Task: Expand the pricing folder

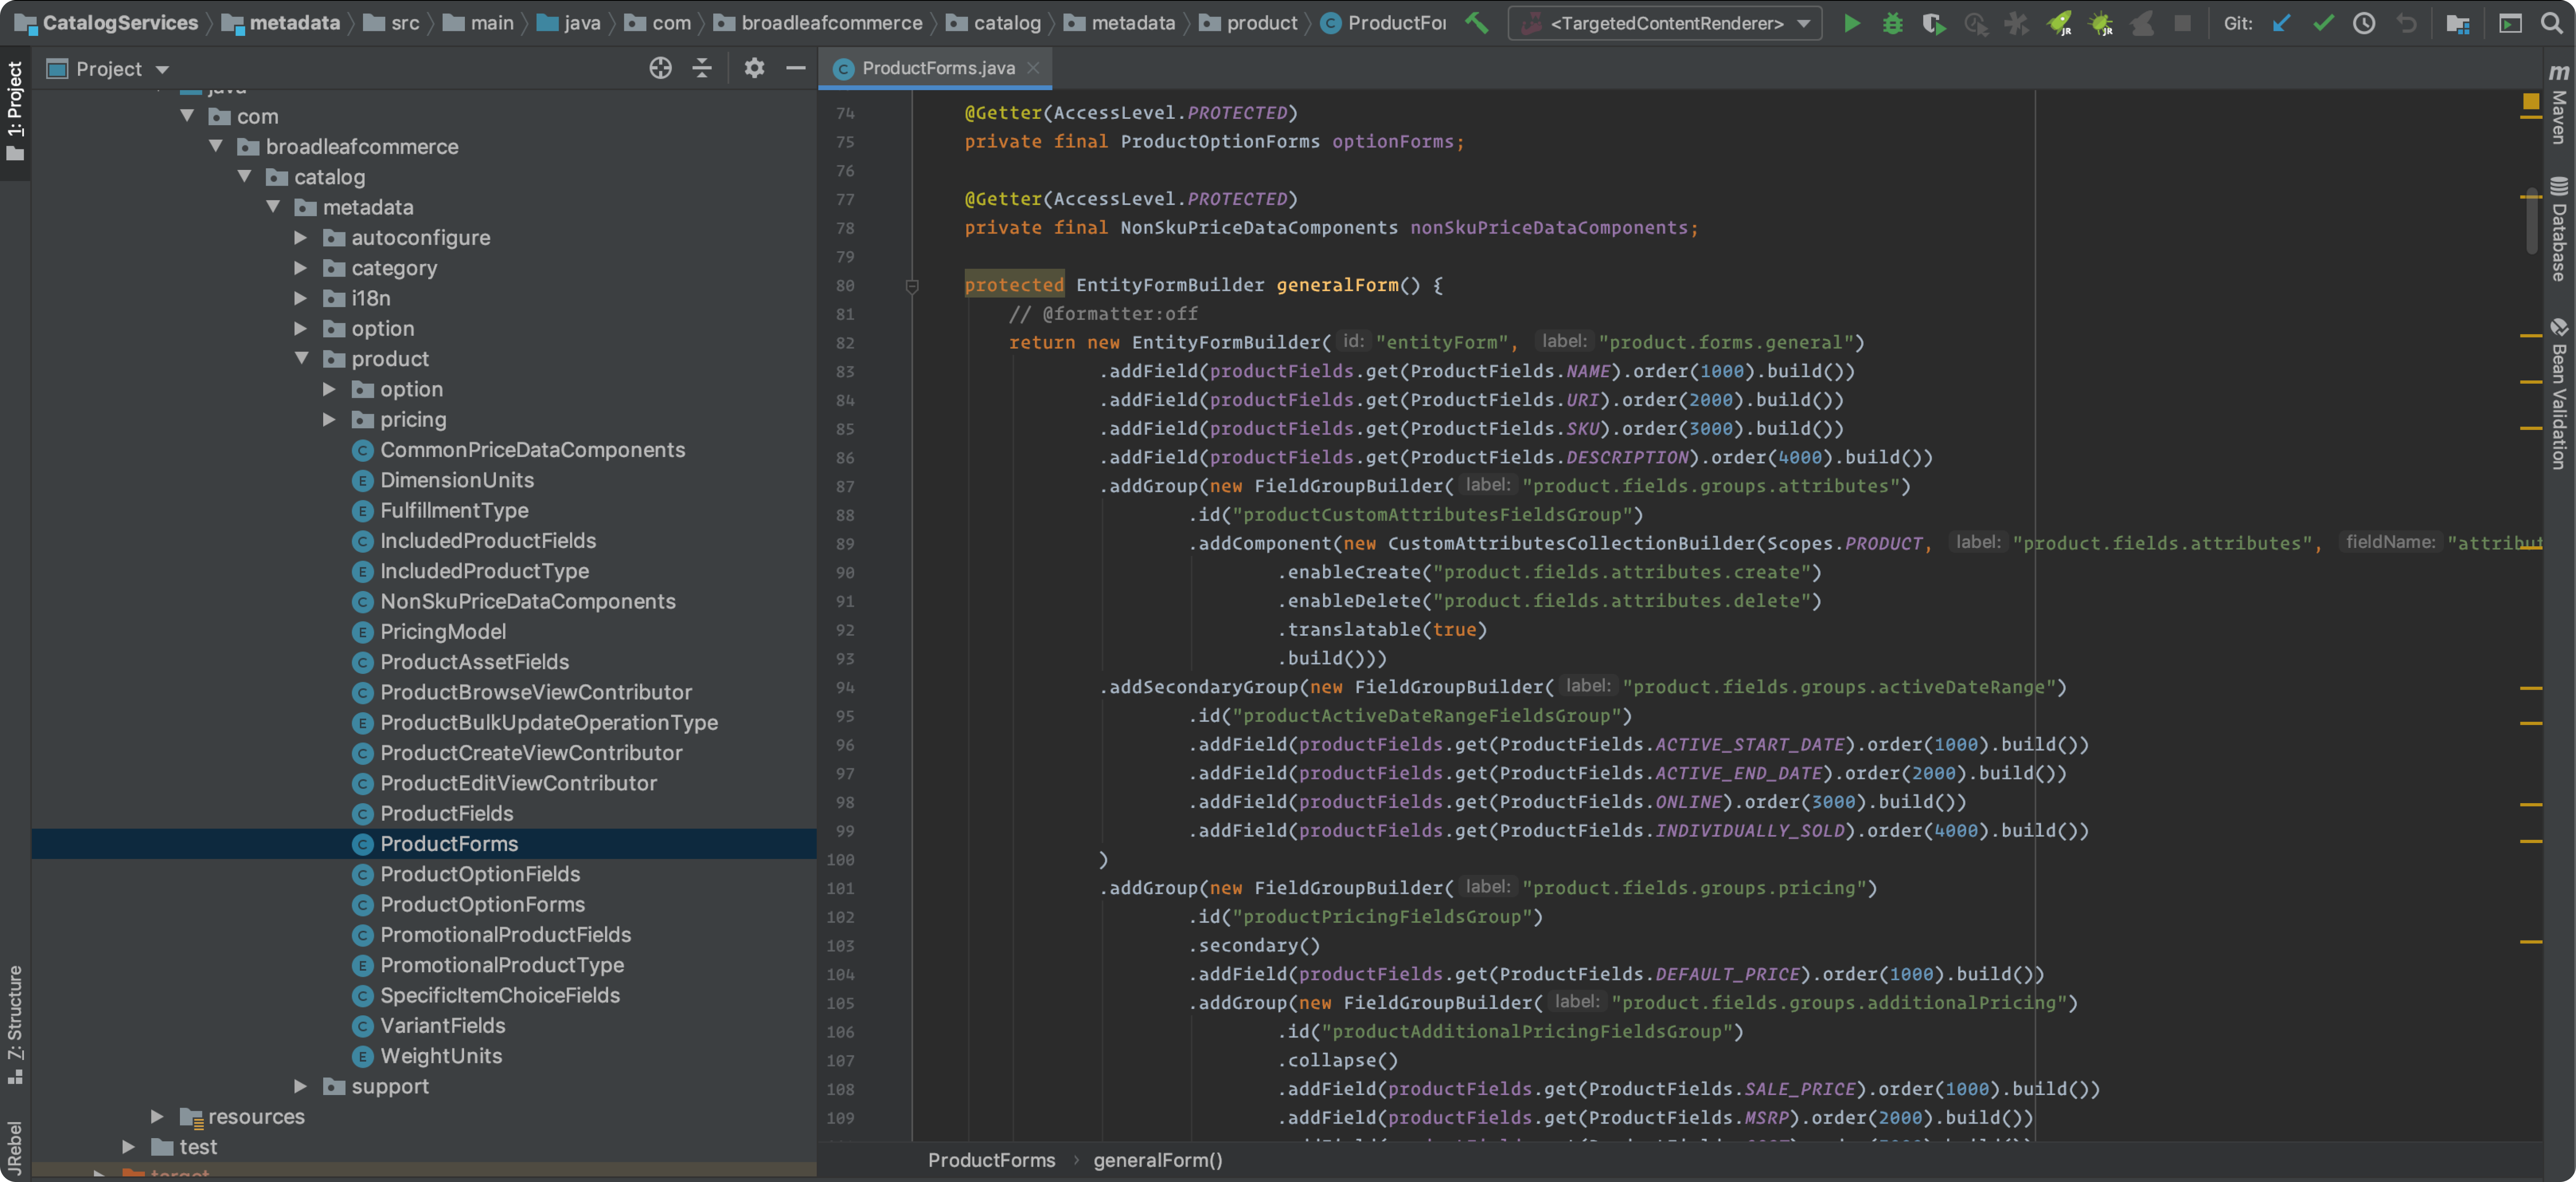Action: (x=330, y=419)
